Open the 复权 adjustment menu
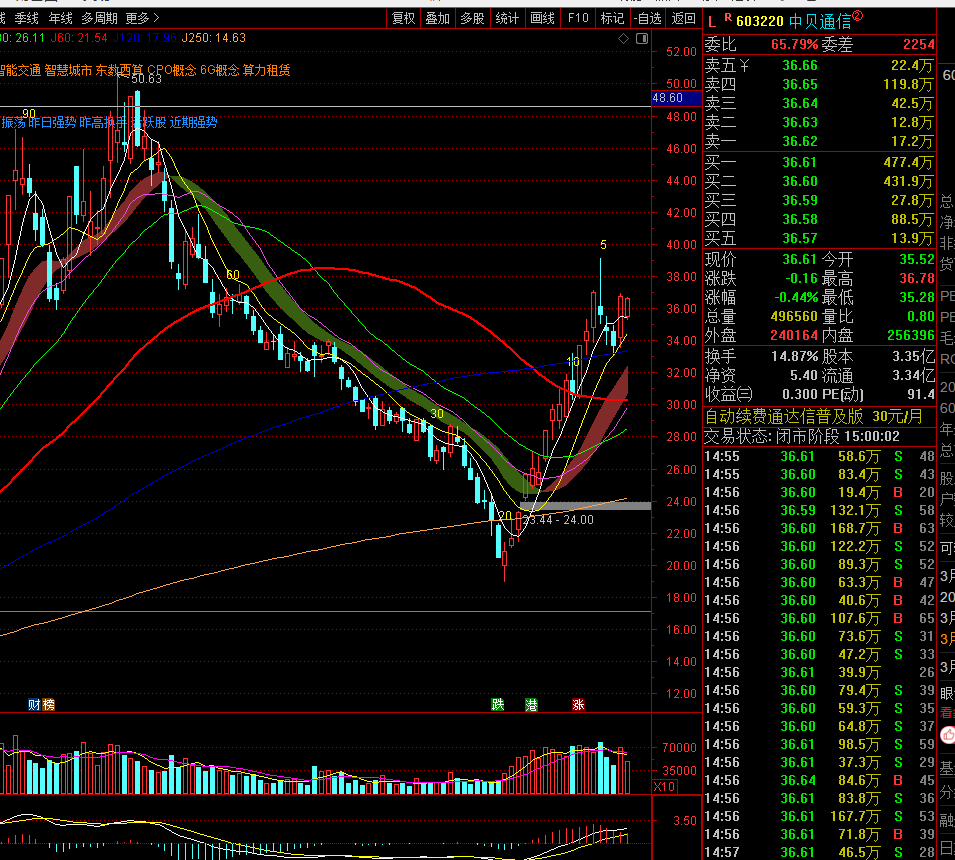955x860 pixels. point(403,18)
